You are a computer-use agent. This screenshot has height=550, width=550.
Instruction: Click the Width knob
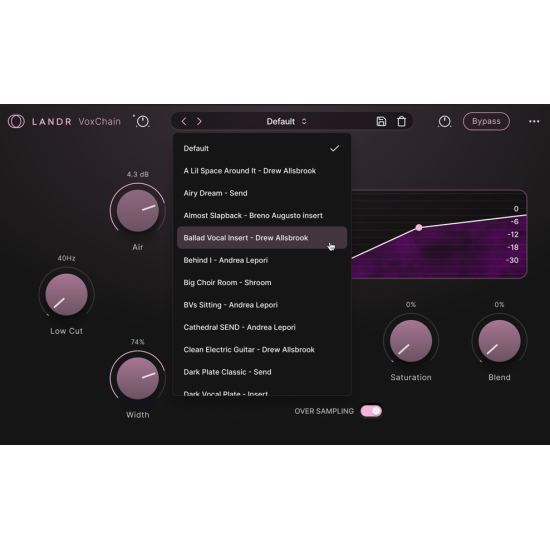coord(138,378)
